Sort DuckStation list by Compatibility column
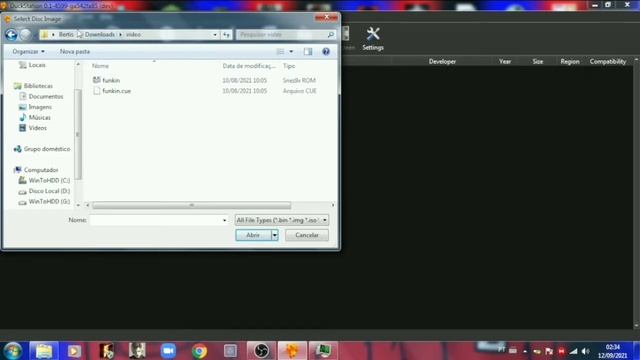This screenshot has width=640, height=360. 608,61
